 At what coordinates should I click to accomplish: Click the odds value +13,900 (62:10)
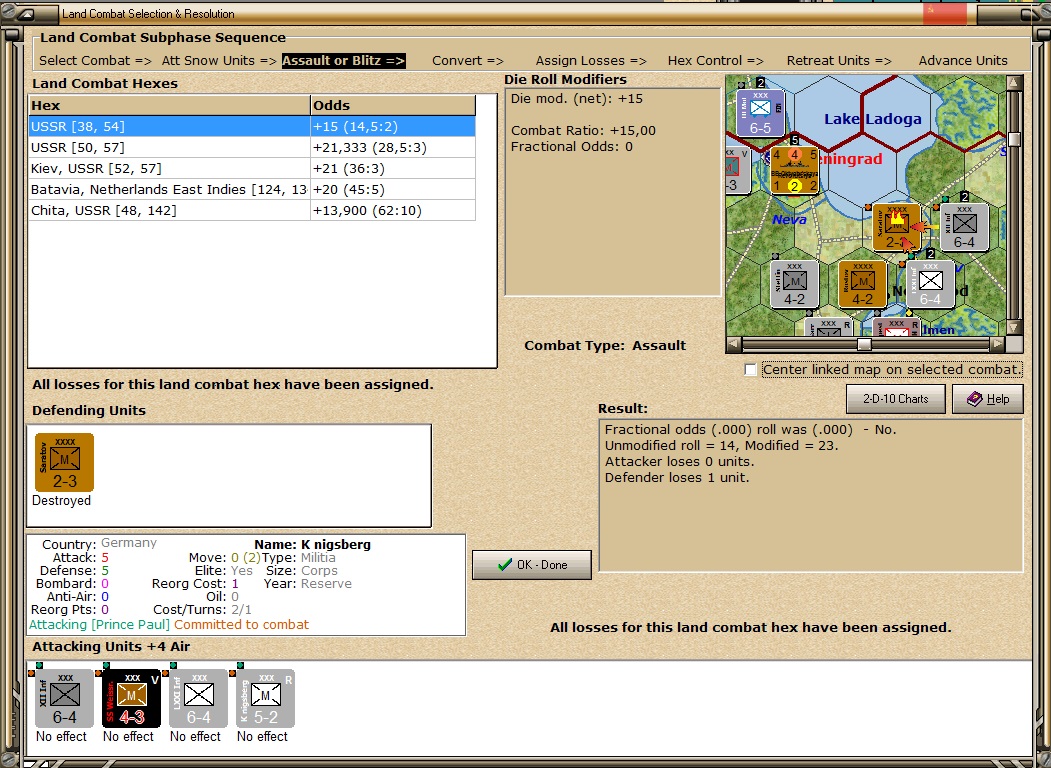[367, 210]
